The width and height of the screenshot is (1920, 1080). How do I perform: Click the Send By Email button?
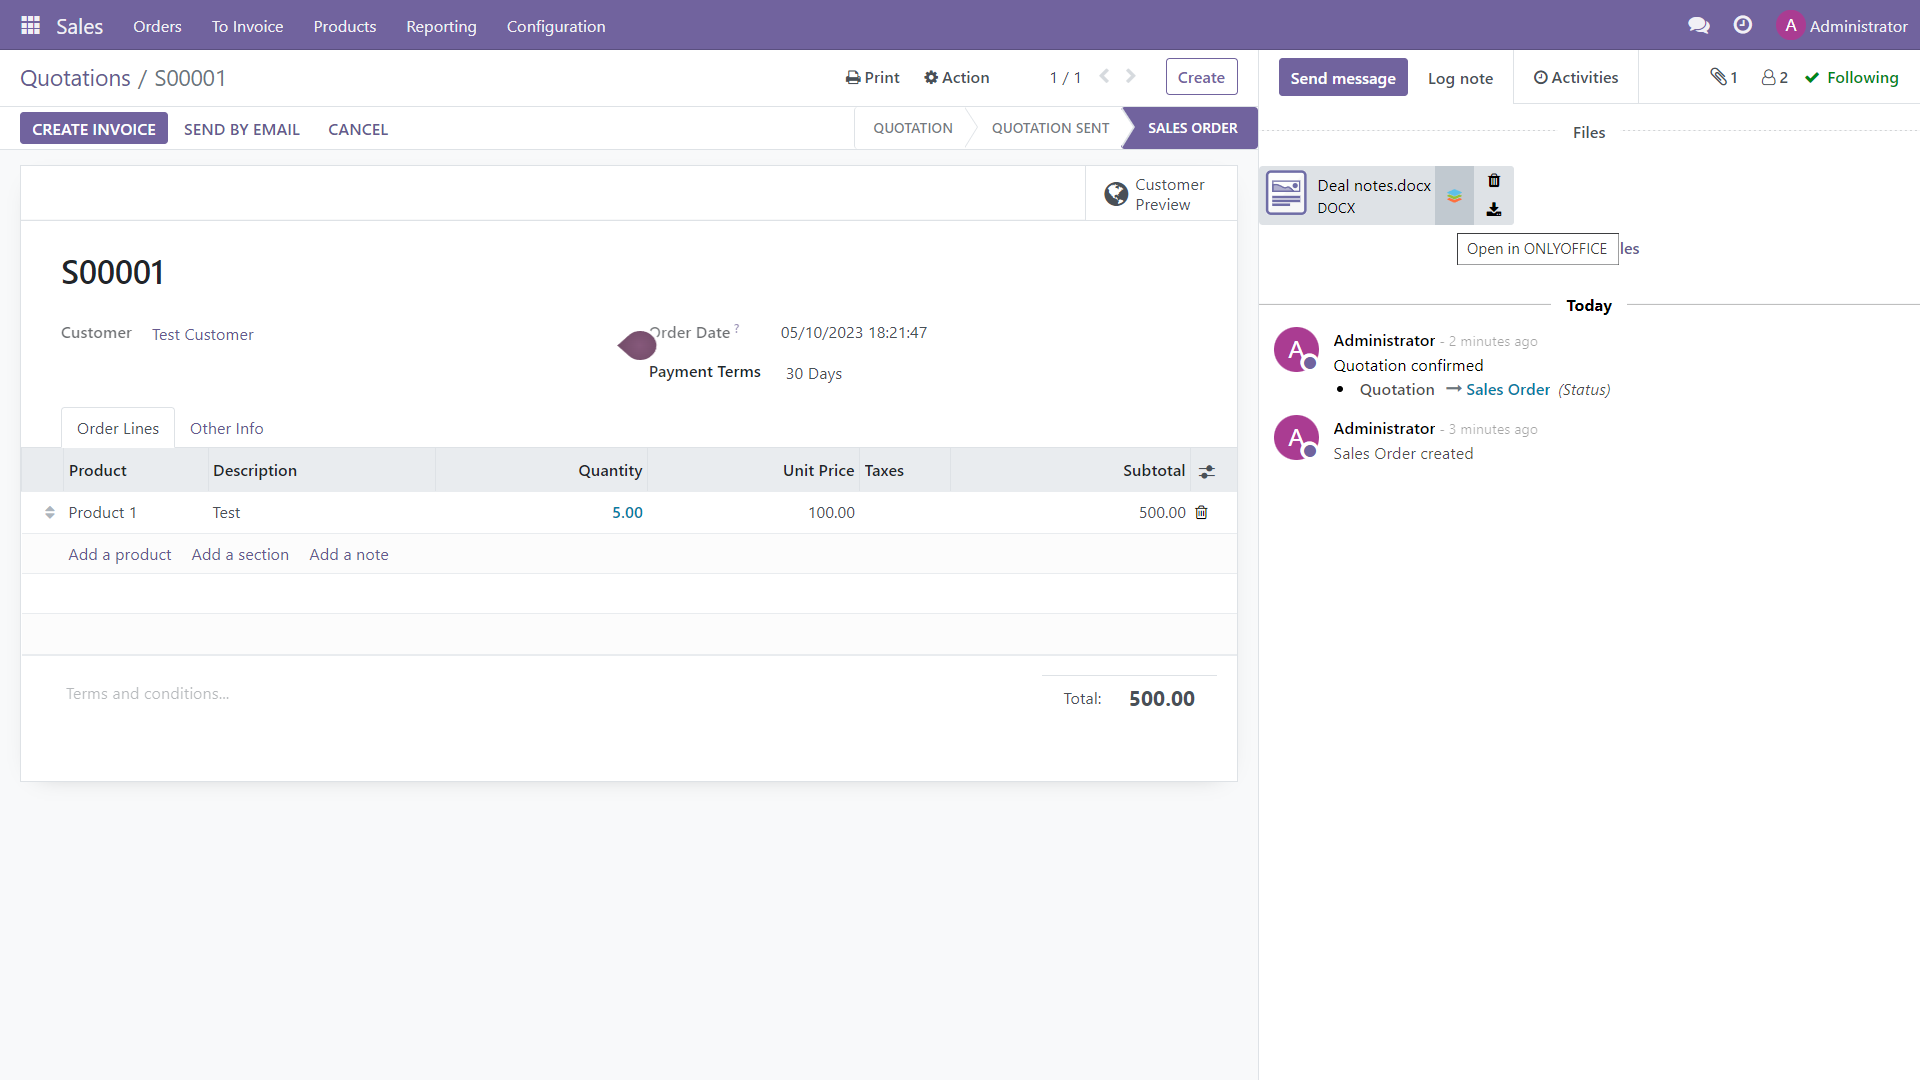241,129
